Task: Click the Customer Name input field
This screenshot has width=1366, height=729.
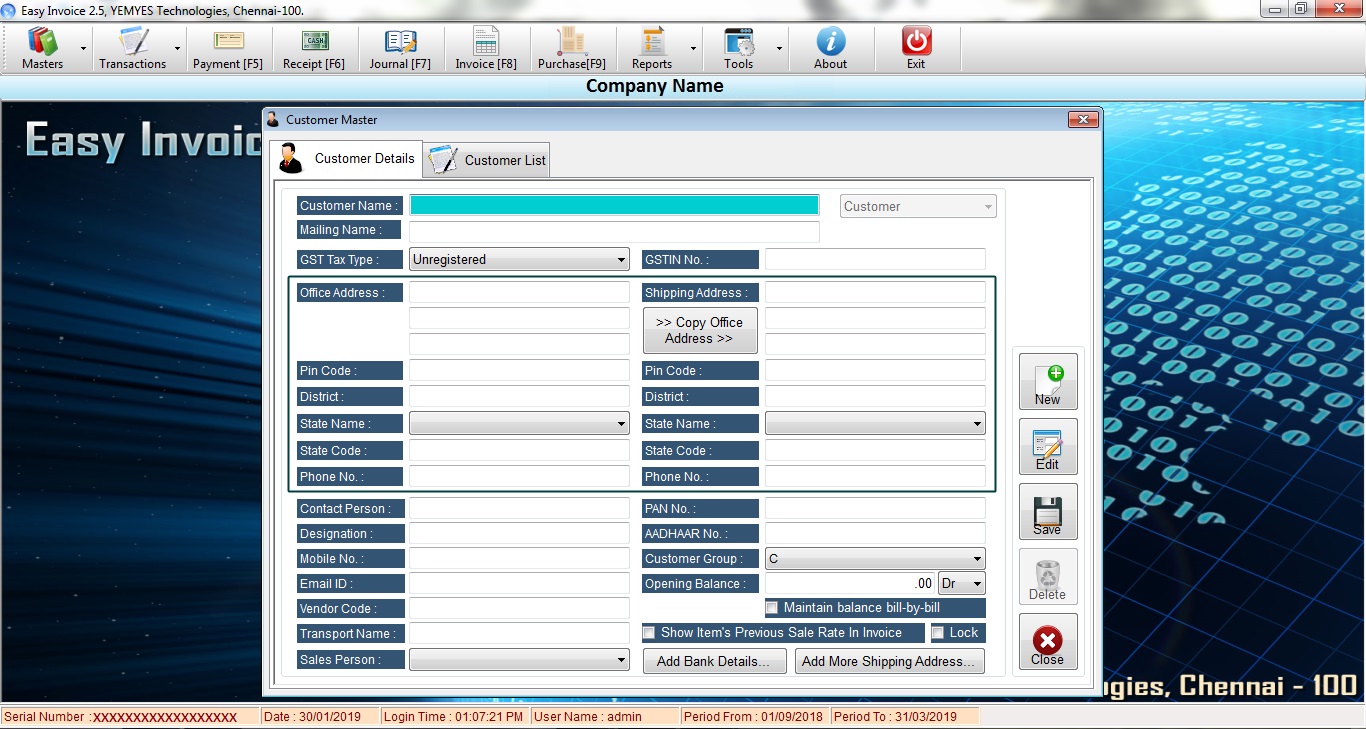Action: [614, 206]
